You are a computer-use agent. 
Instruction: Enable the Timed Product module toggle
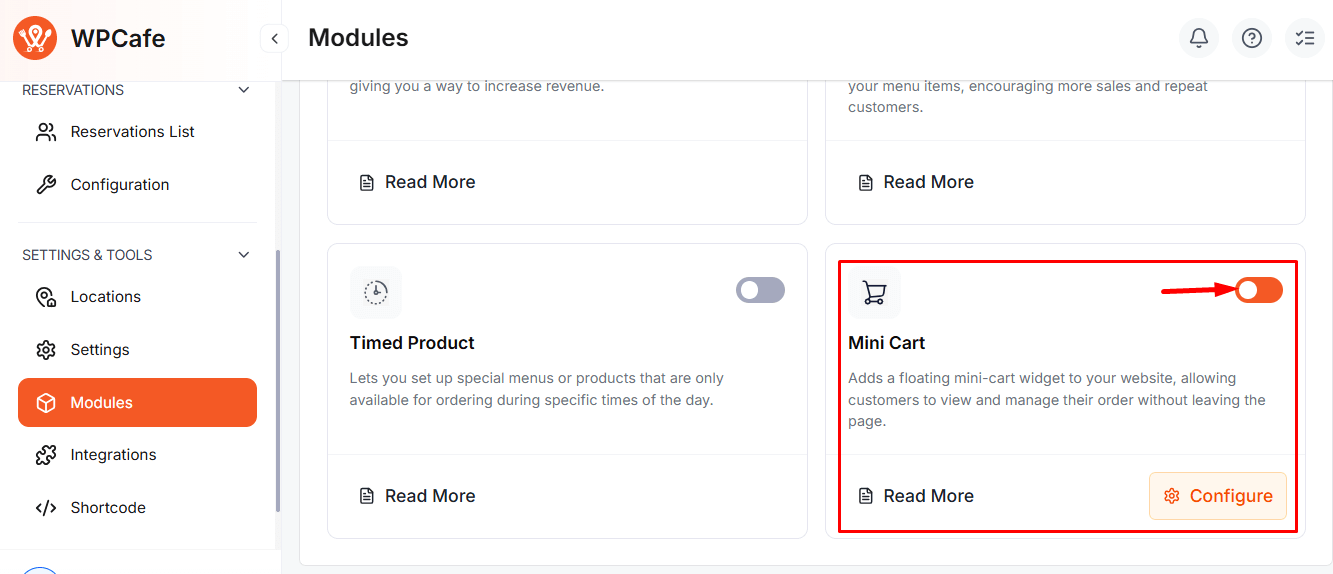pyautogui.click(x=760, y=290)
